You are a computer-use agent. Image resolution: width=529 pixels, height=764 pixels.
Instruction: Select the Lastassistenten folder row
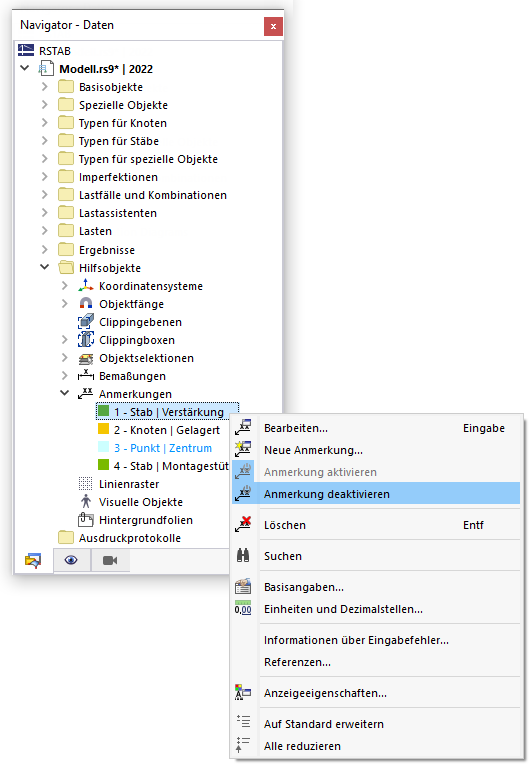[x=117, y=213]
